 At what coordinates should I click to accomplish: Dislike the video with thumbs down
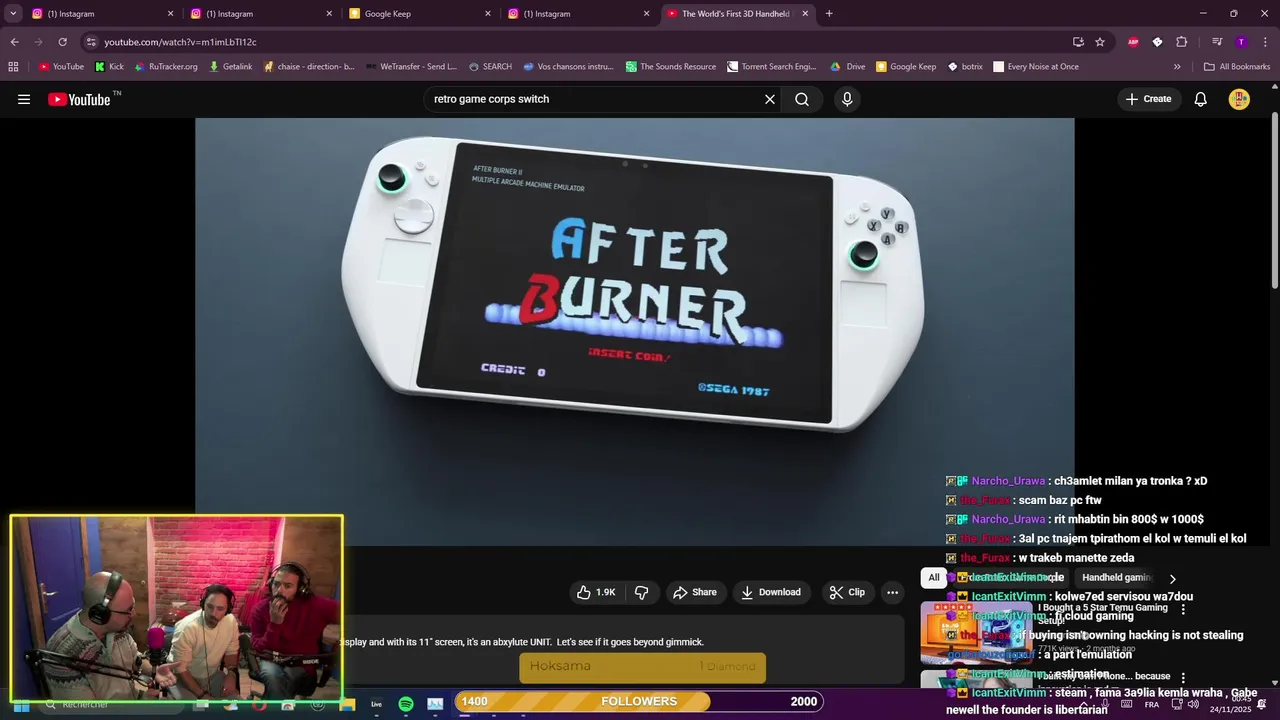point(642,592)
